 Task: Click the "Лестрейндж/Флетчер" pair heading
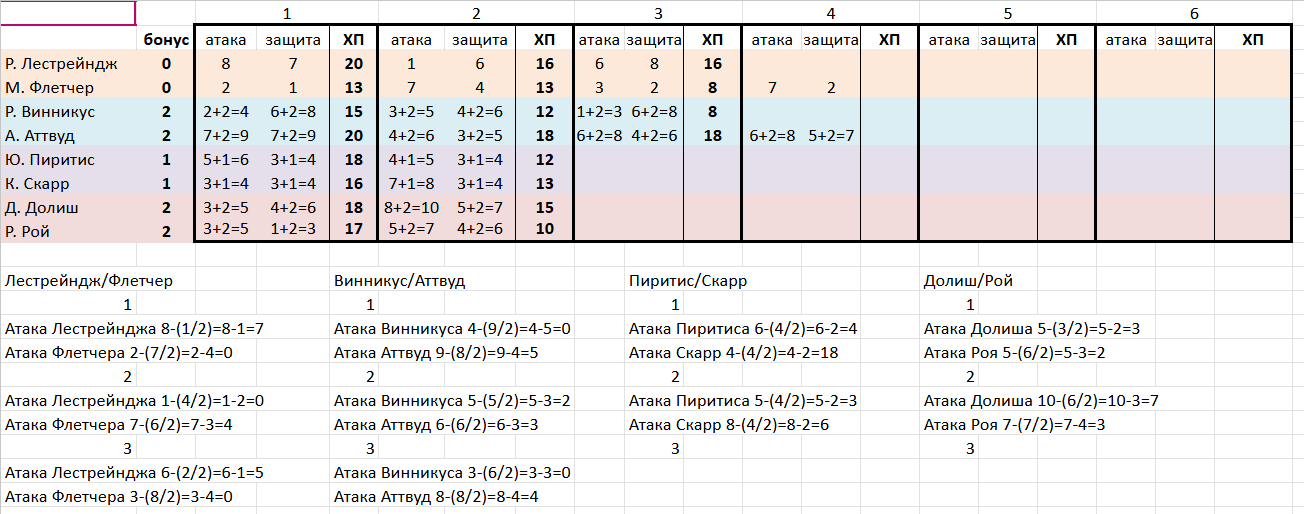coord(89,281)
